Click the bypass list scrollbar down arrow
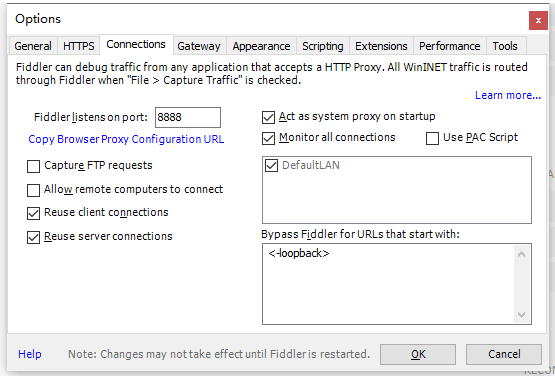This screenshot has width=555, height=376. (521, 314)
